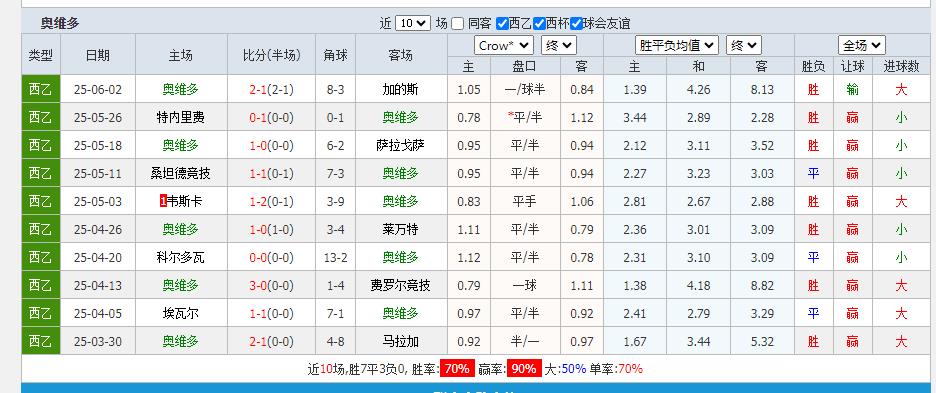This screenshot has width=936, height=393.
Task: Click the 比分(半场) column header
Action: pyautogui.click(x=272, y=55)
